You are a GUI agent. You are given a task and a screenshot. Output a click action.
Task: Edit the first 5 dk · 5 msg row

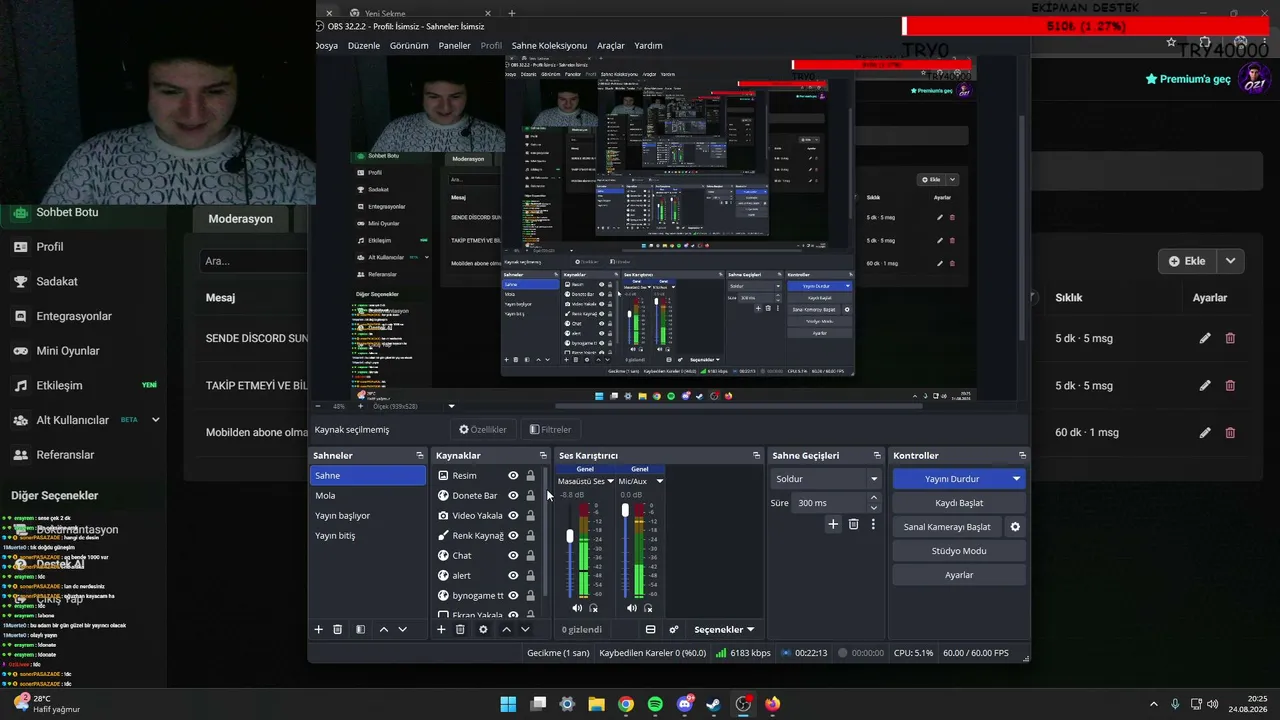coord(1205,338)
